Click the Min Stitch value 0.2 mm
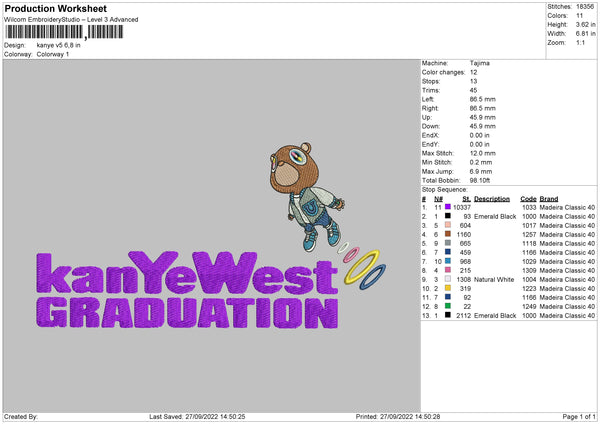 481,162
